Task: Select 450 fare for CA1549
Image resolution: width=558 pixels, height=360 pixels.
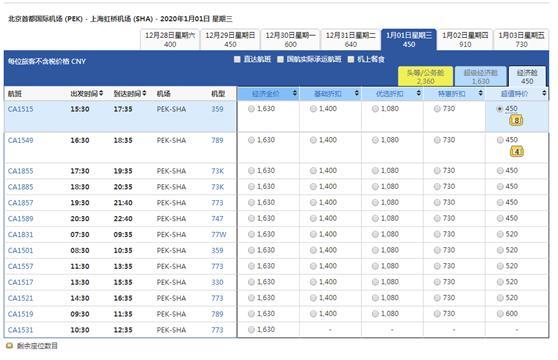Action: click(x=500, y=140)
